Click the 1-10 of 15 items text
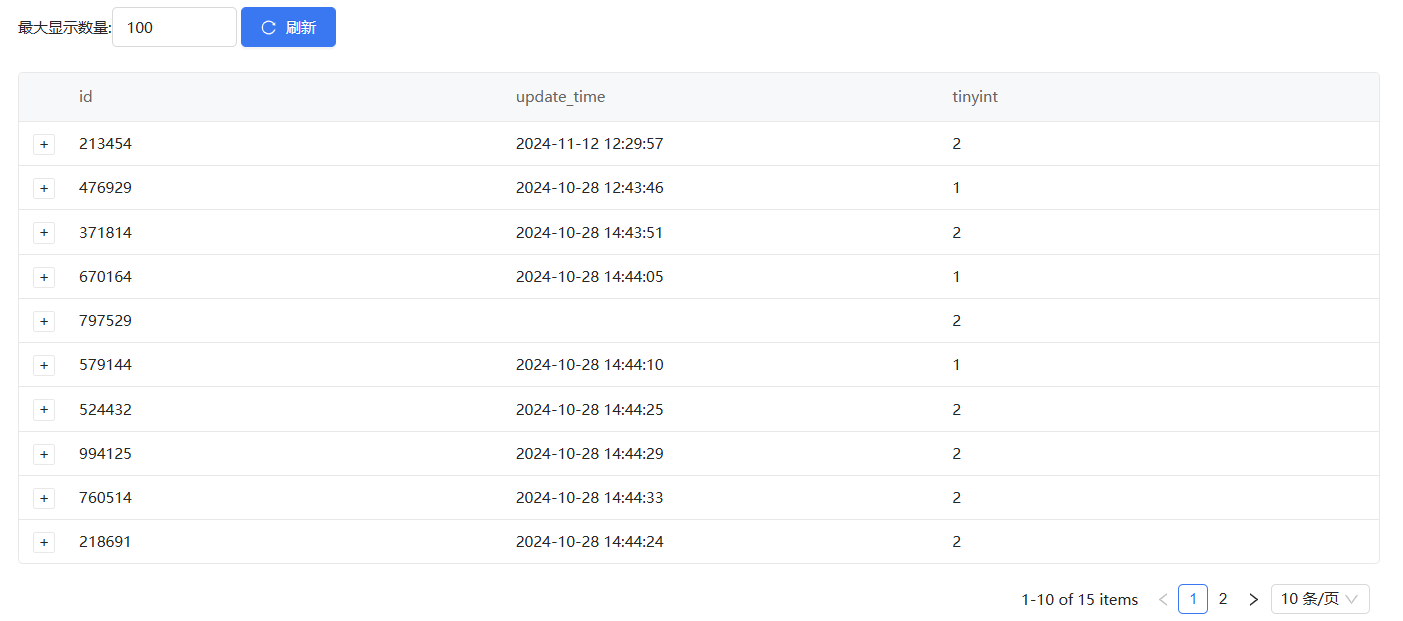 [1080, 600]
